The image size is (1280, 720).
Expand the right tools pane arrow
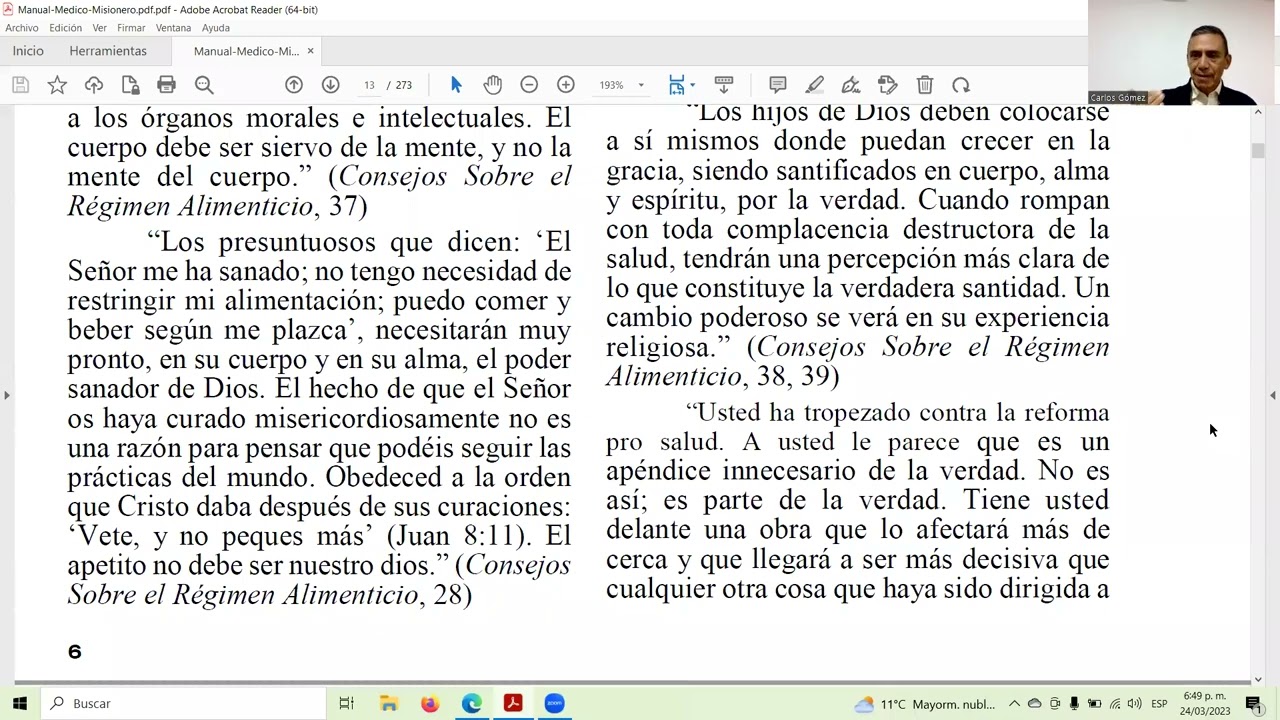coord(1273,395)
